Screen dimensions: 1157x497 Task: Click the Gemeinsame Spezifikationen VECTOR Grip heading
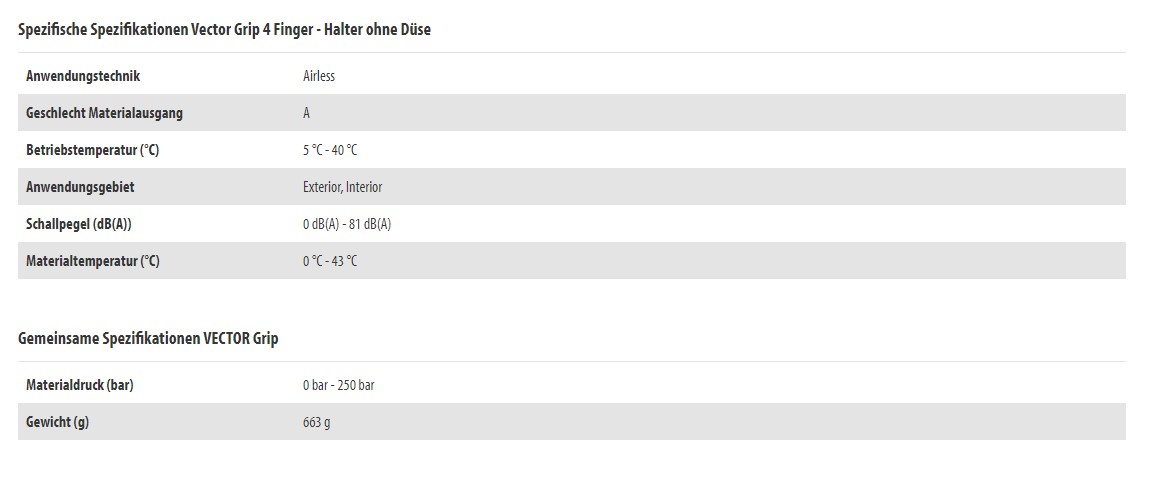point(148,338)
